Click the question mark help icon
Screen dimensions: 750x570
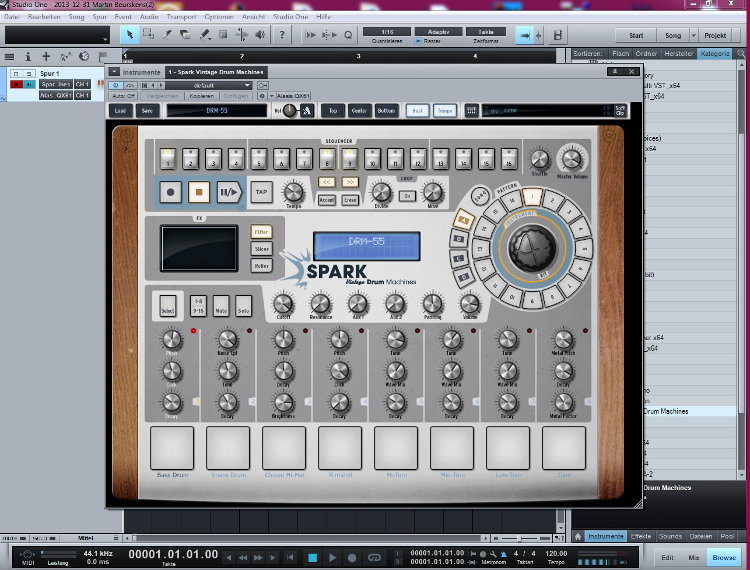click(x=282, y=35)
